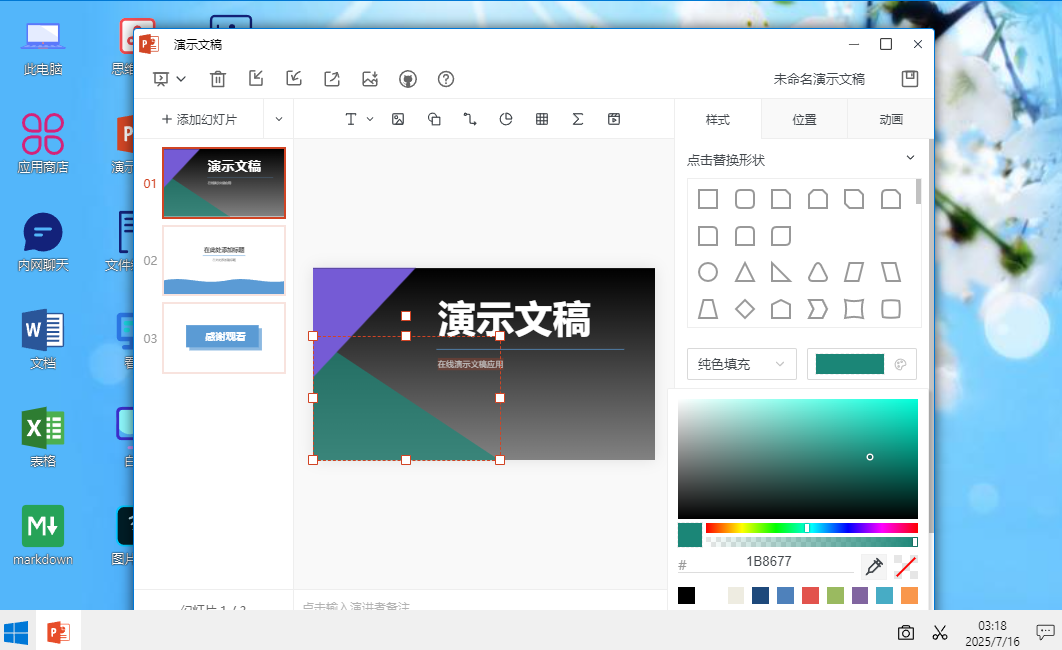This screenshot has height=650, width=1062.
Task: Open the 应用商店 desktop icon
Action: (x=43, y=144)
